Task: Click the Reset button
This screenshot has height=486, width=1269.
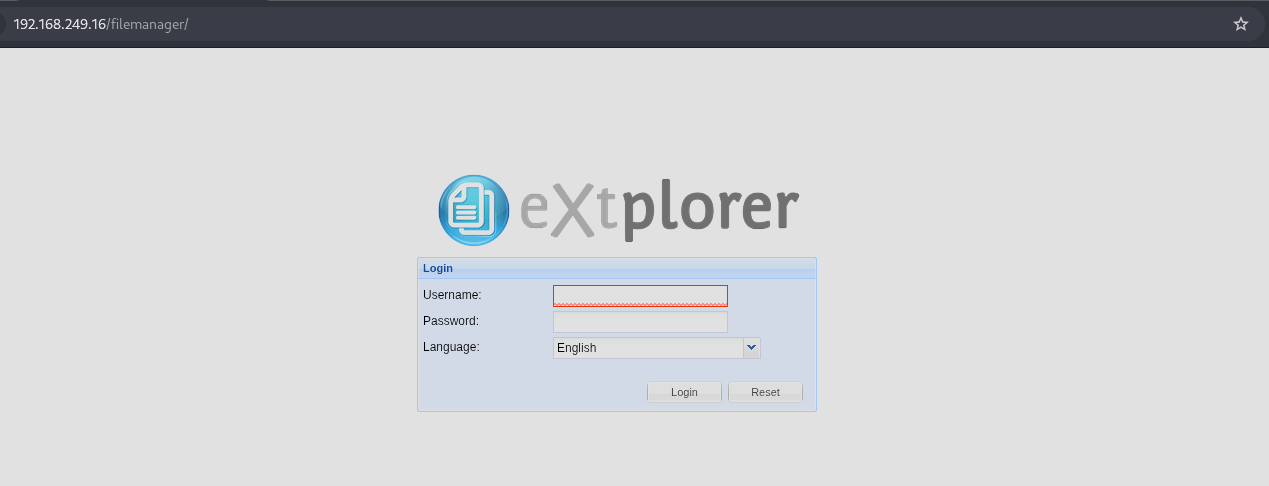Action: 765,392
